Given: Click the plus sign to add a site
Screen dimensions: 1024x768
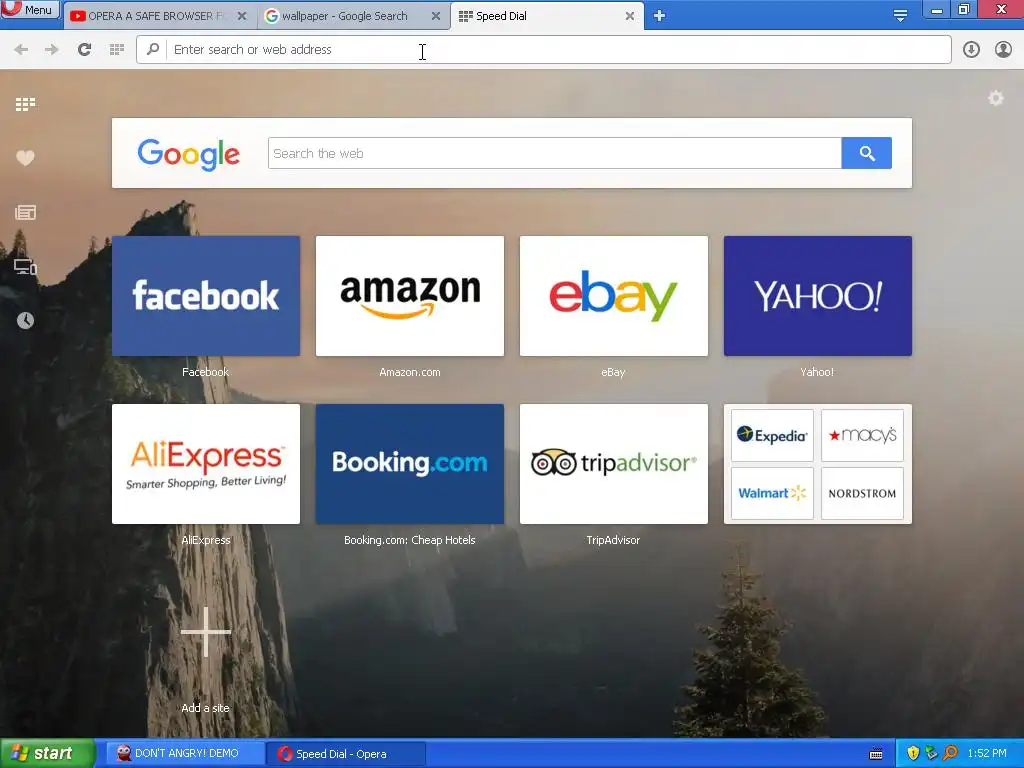Looking at the screenshot, I should (206, 632).
